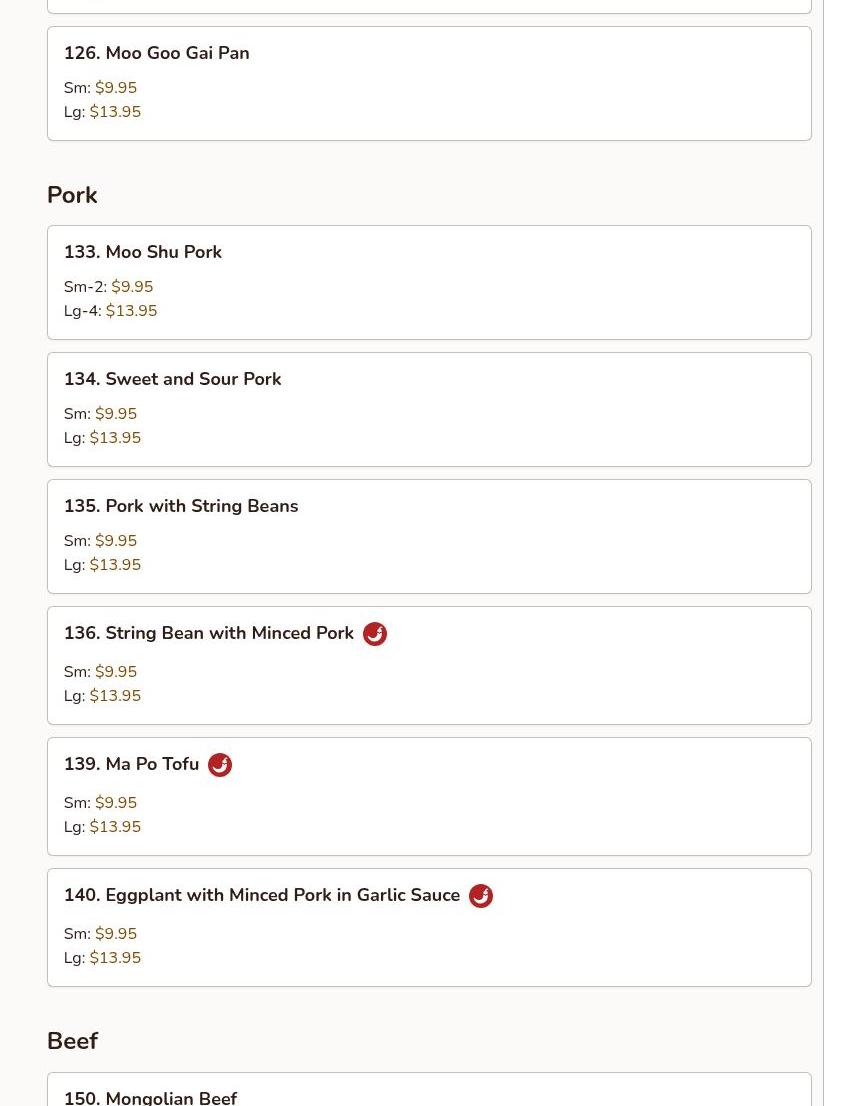The image size is (844, 1106).
Task: Click Sweet and Sour Pork large price
Action: click(115, 438)
